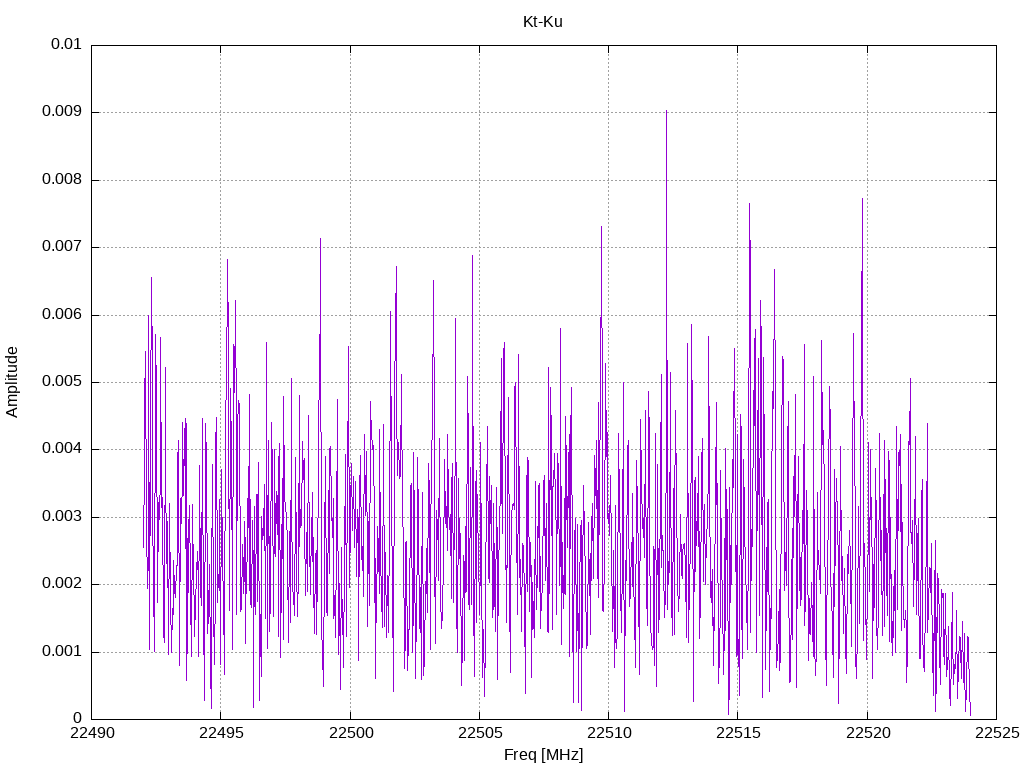The width and height of the screenshot is (1024, 768).
Task: Click the x-axis tick 22505
Action: [480, 733]
